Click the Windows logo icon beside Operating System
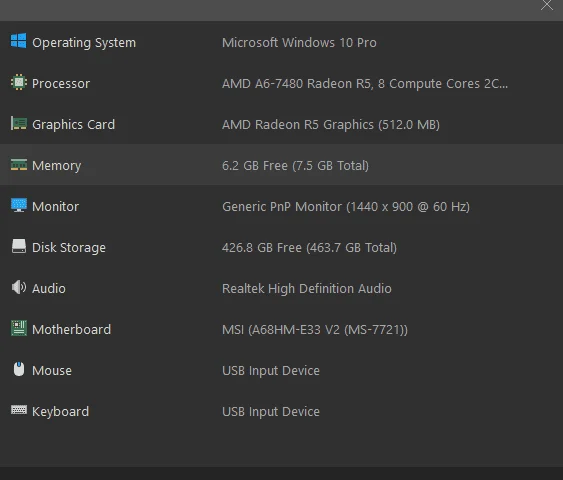Image resolution: width=563 pixels, height=480 pixels. coord(18,41)
